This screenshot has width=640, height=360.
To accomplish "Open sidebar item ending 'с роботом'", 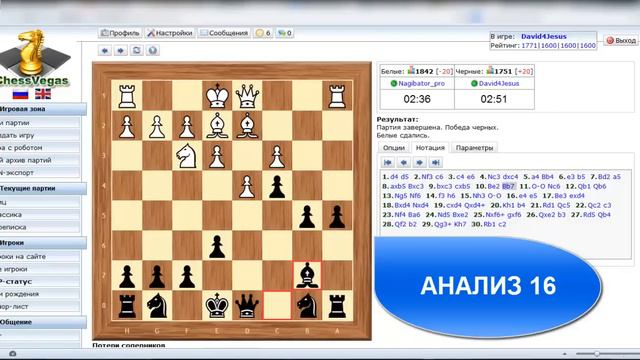I will [40, 147].
